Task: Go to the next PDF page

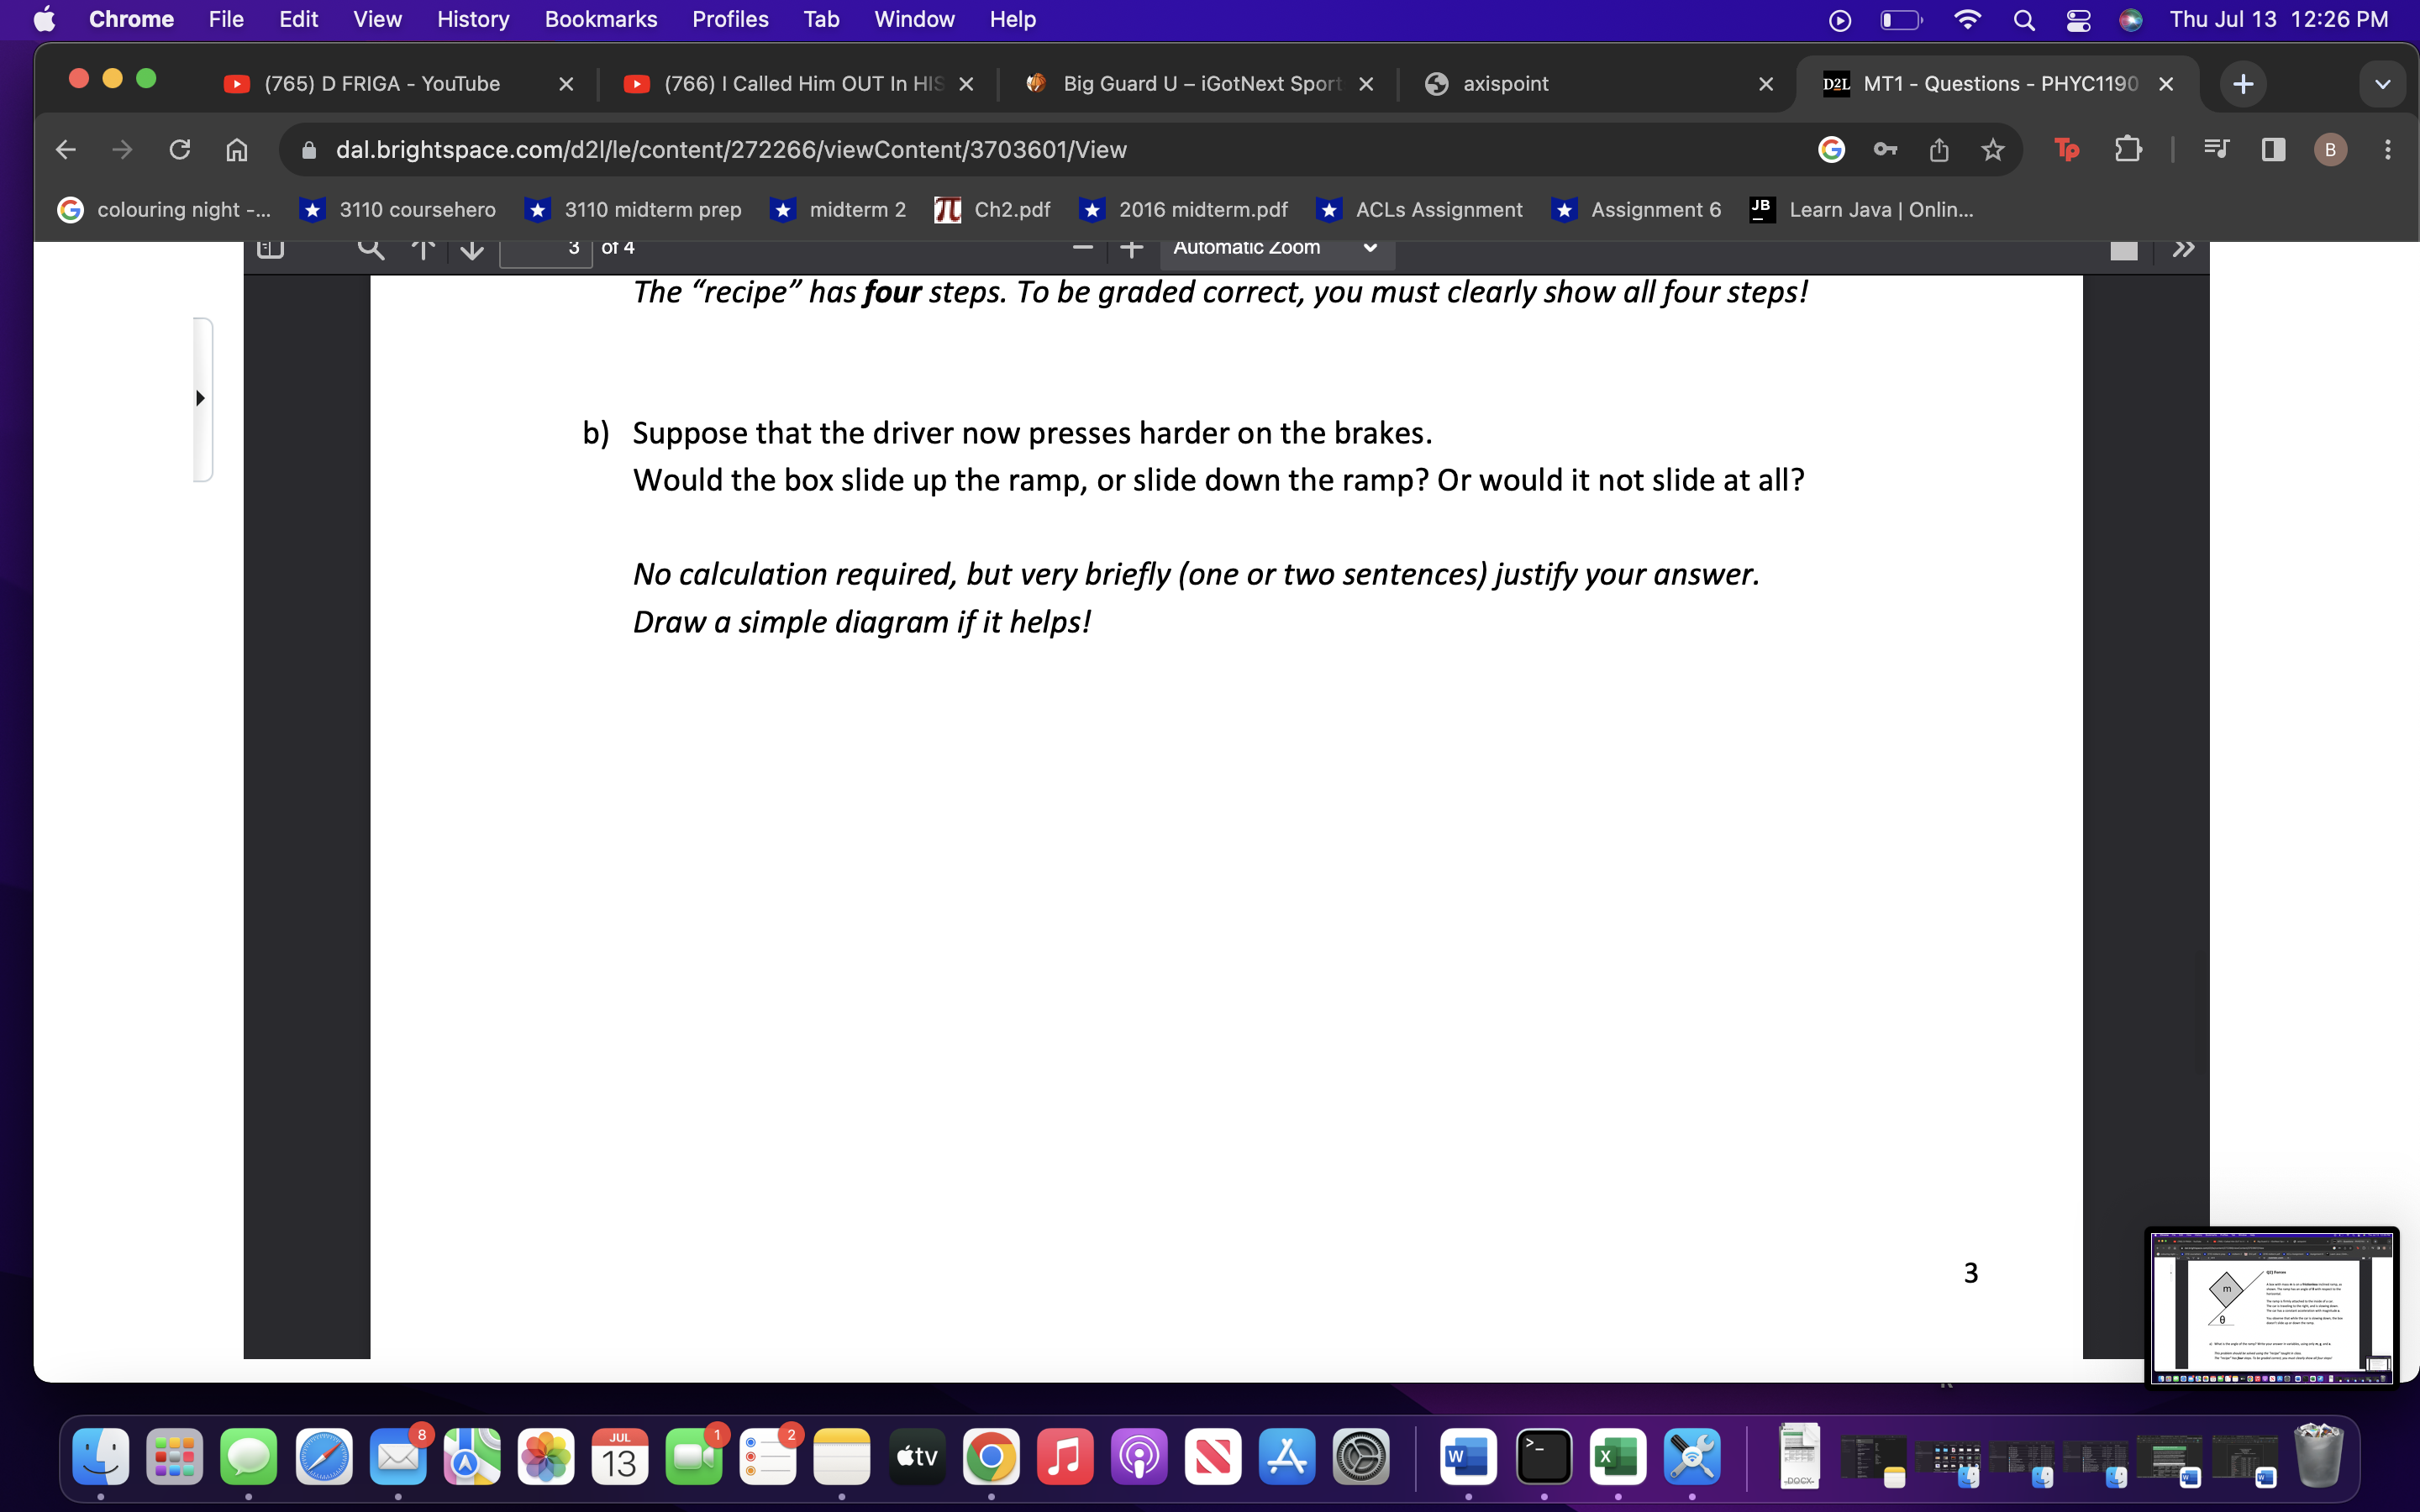Action: click(x=472, y=249)
